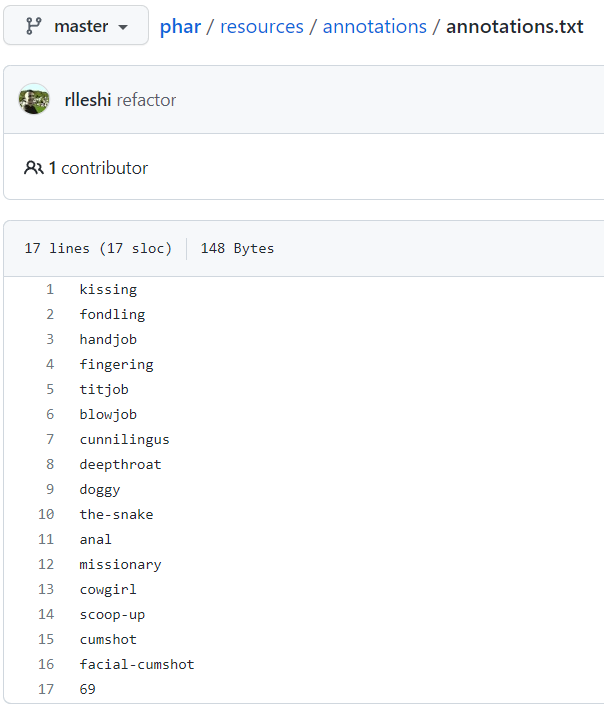Click the 17 lines (17 sloc) info
Image resolution: width=604 pixels, height=705 pixels.
tap(98, 248)
